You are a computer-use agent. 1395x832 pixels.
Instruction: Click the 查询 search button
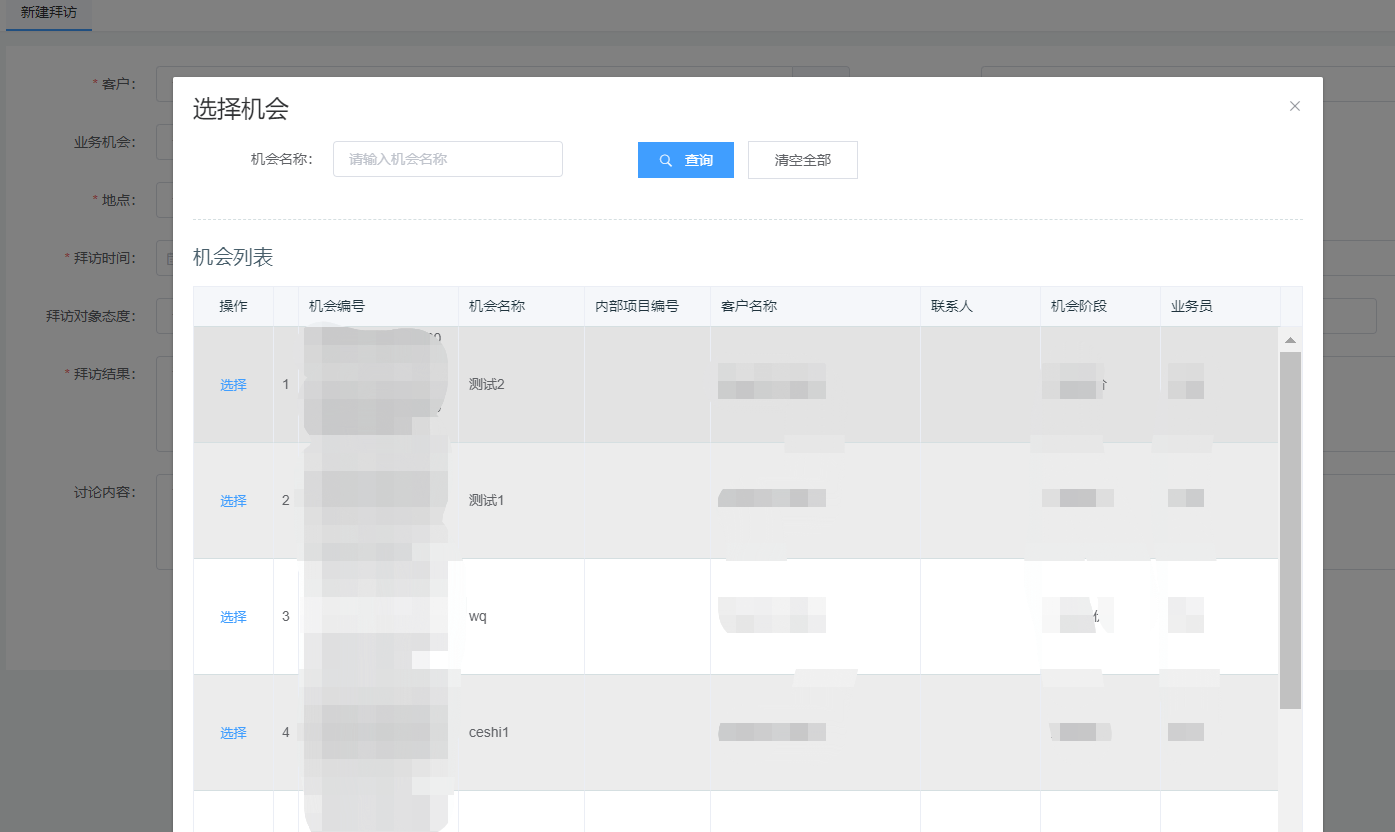(x=685, y=160)
